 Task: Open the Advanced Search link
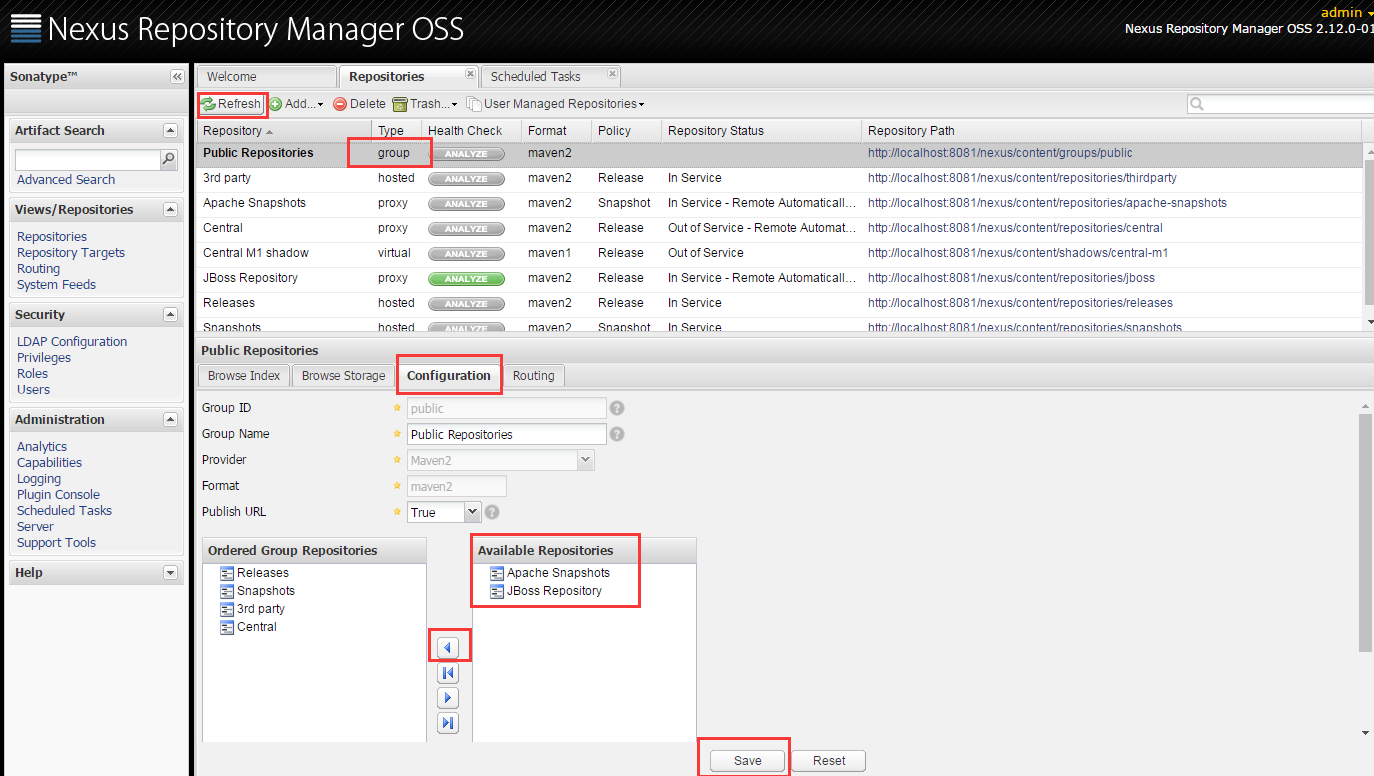click(x=66, y=180)
